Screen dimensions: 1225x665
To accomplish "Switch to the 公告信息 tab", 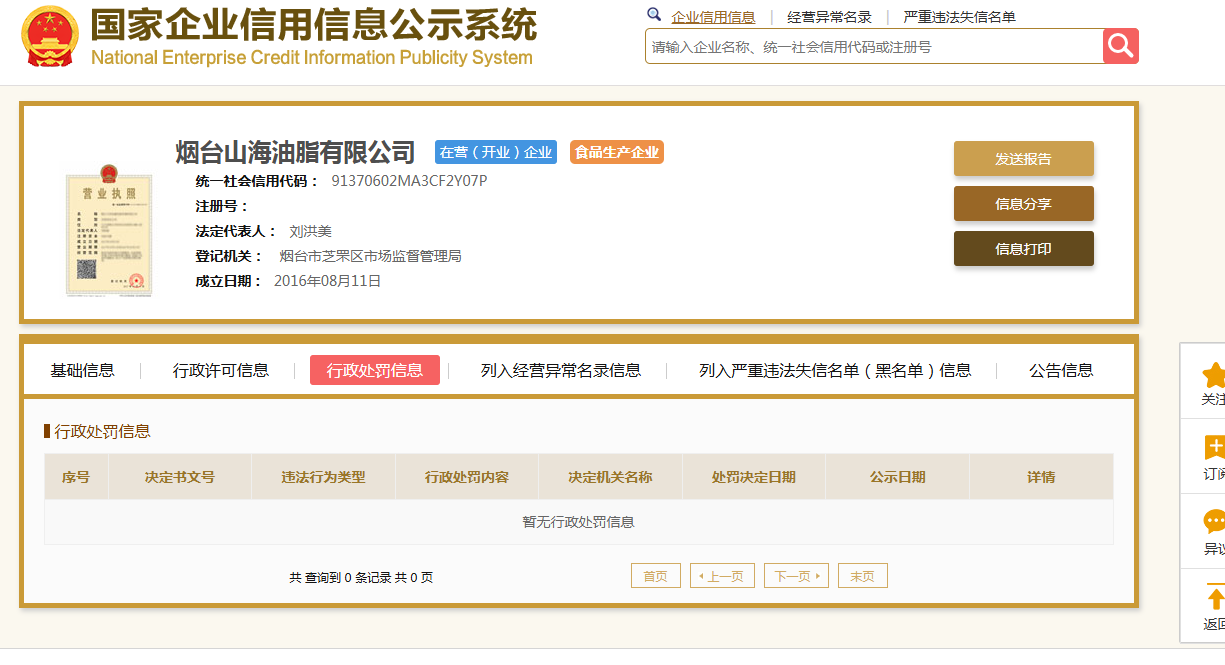I will click(1061, 370).
